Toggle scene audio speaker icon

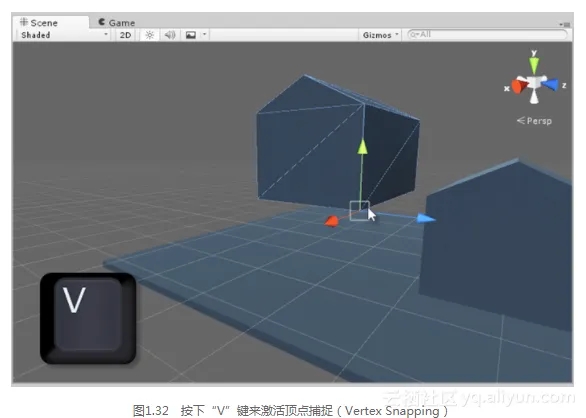click(x=170, y=35)
